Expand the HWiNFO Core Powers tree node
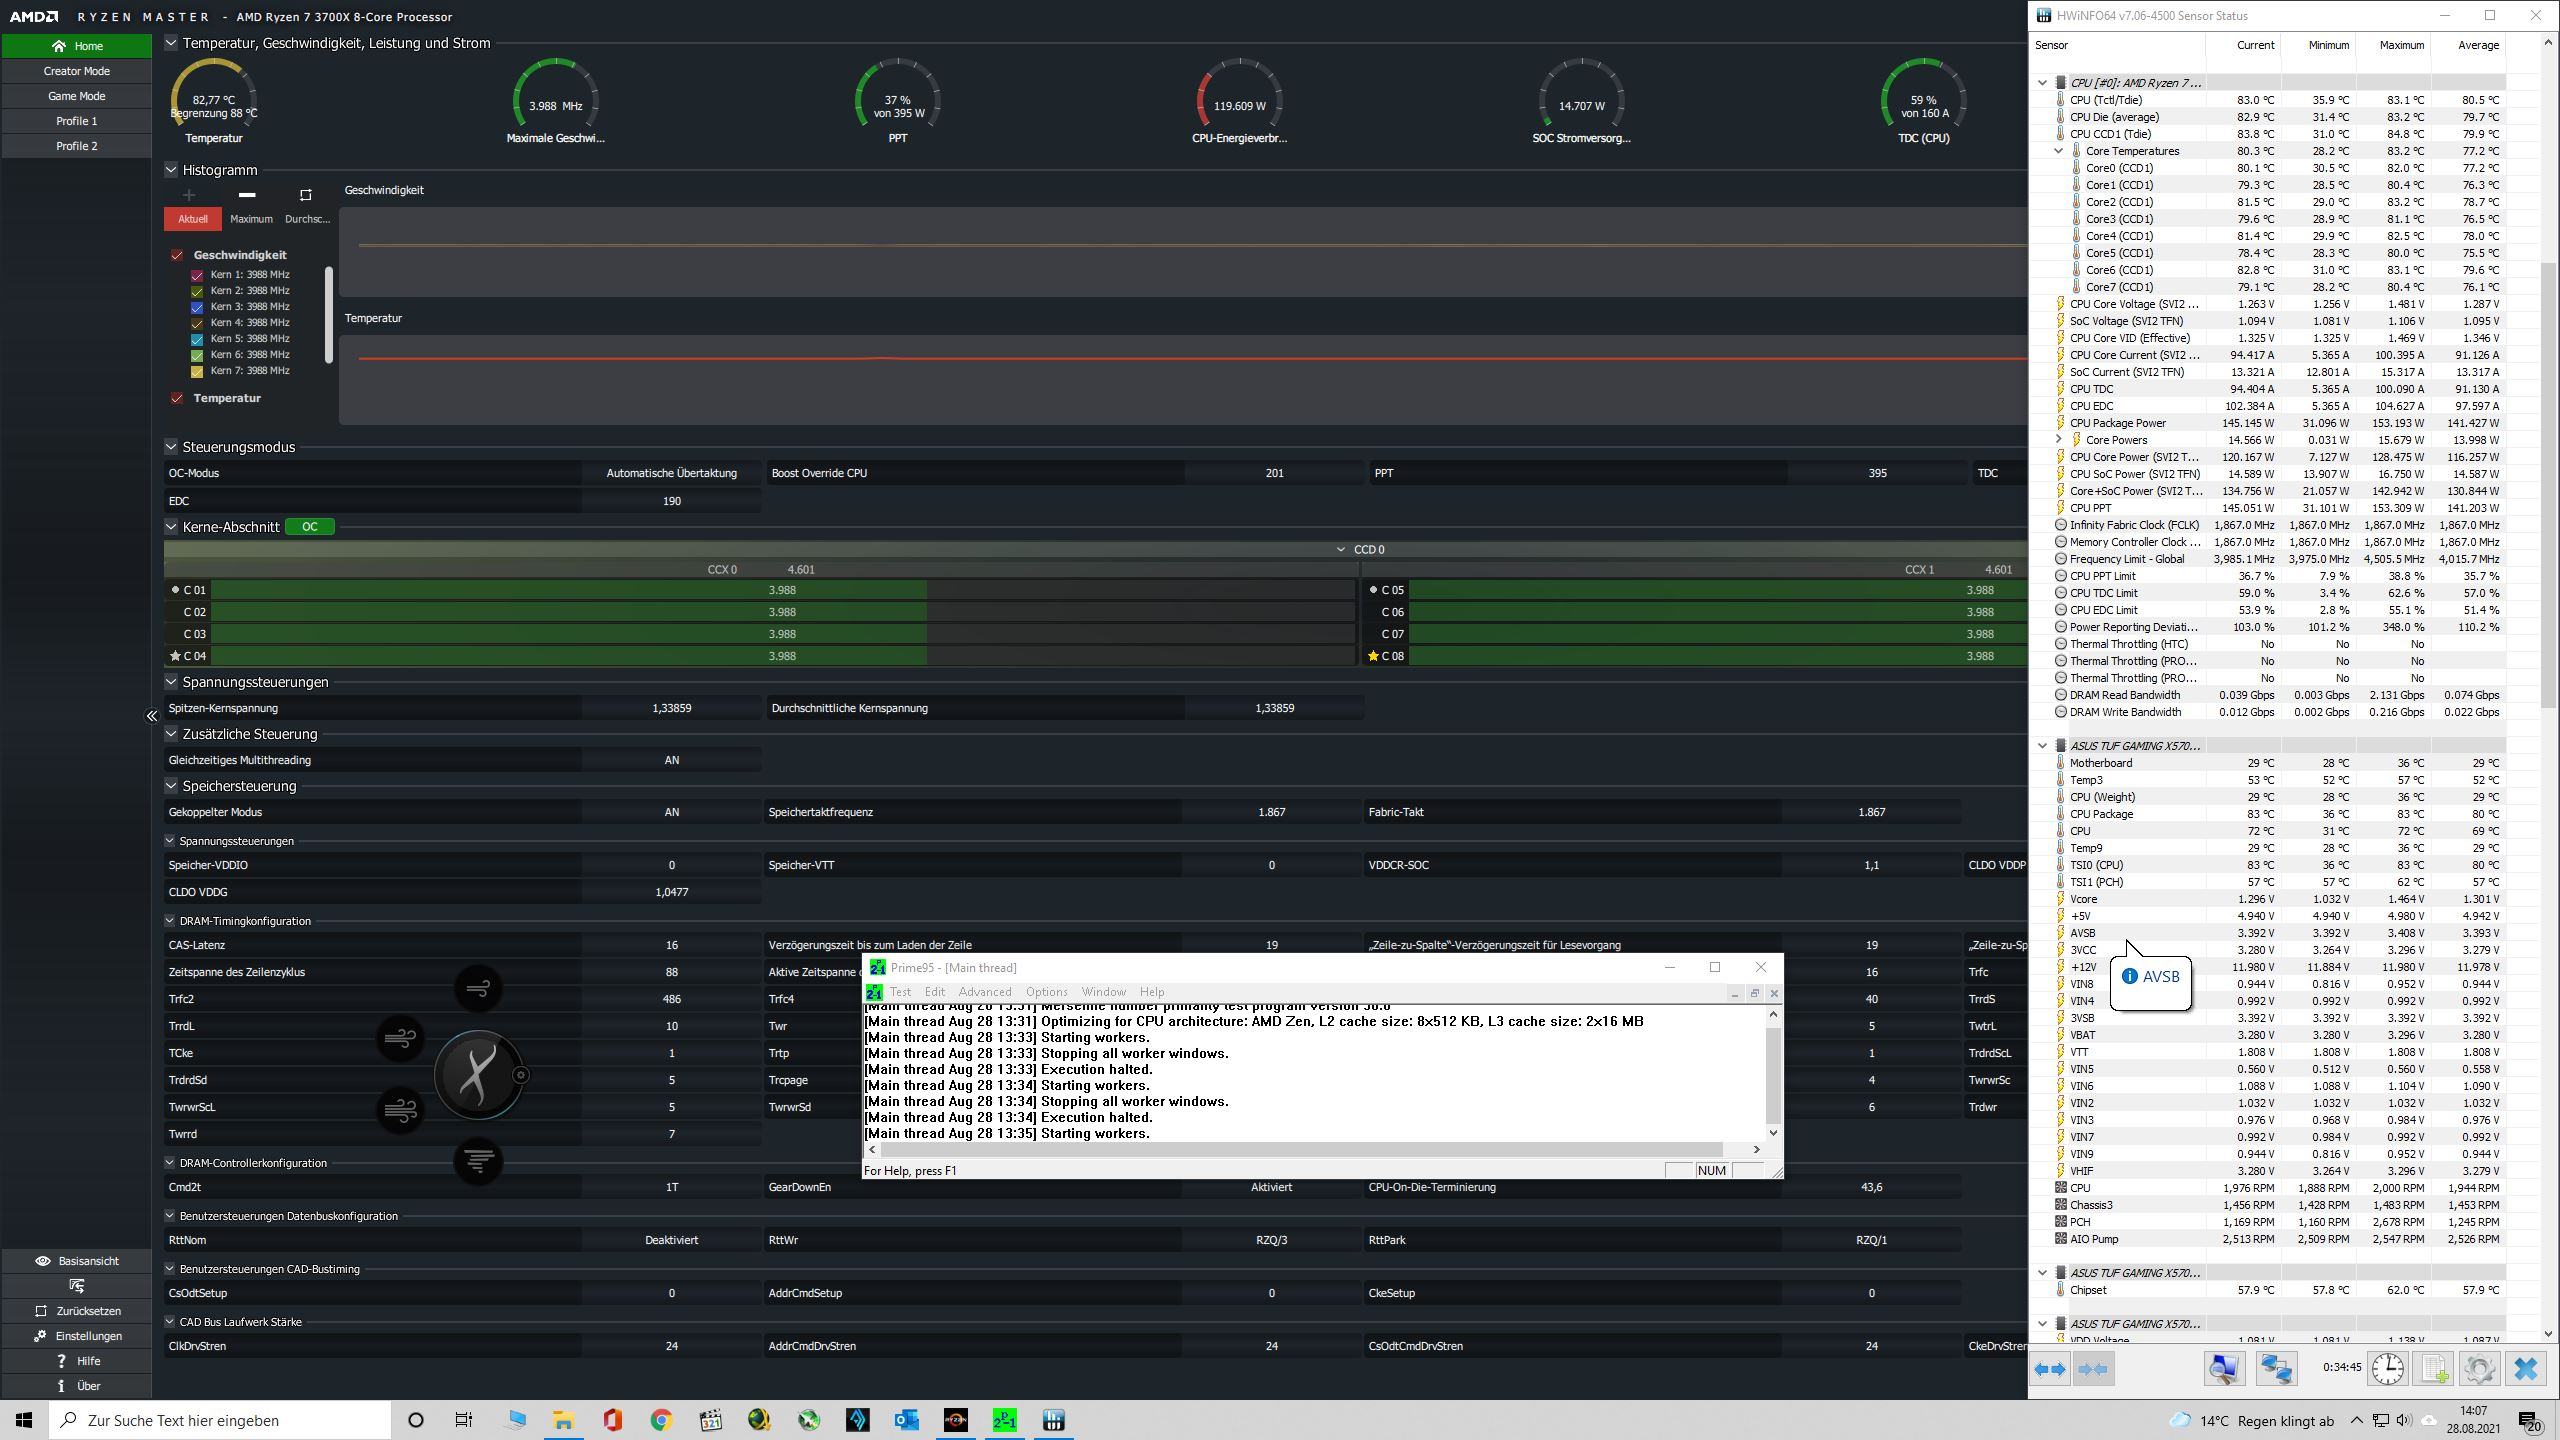The image size is (2560, 1440). tap(2059, 440)
